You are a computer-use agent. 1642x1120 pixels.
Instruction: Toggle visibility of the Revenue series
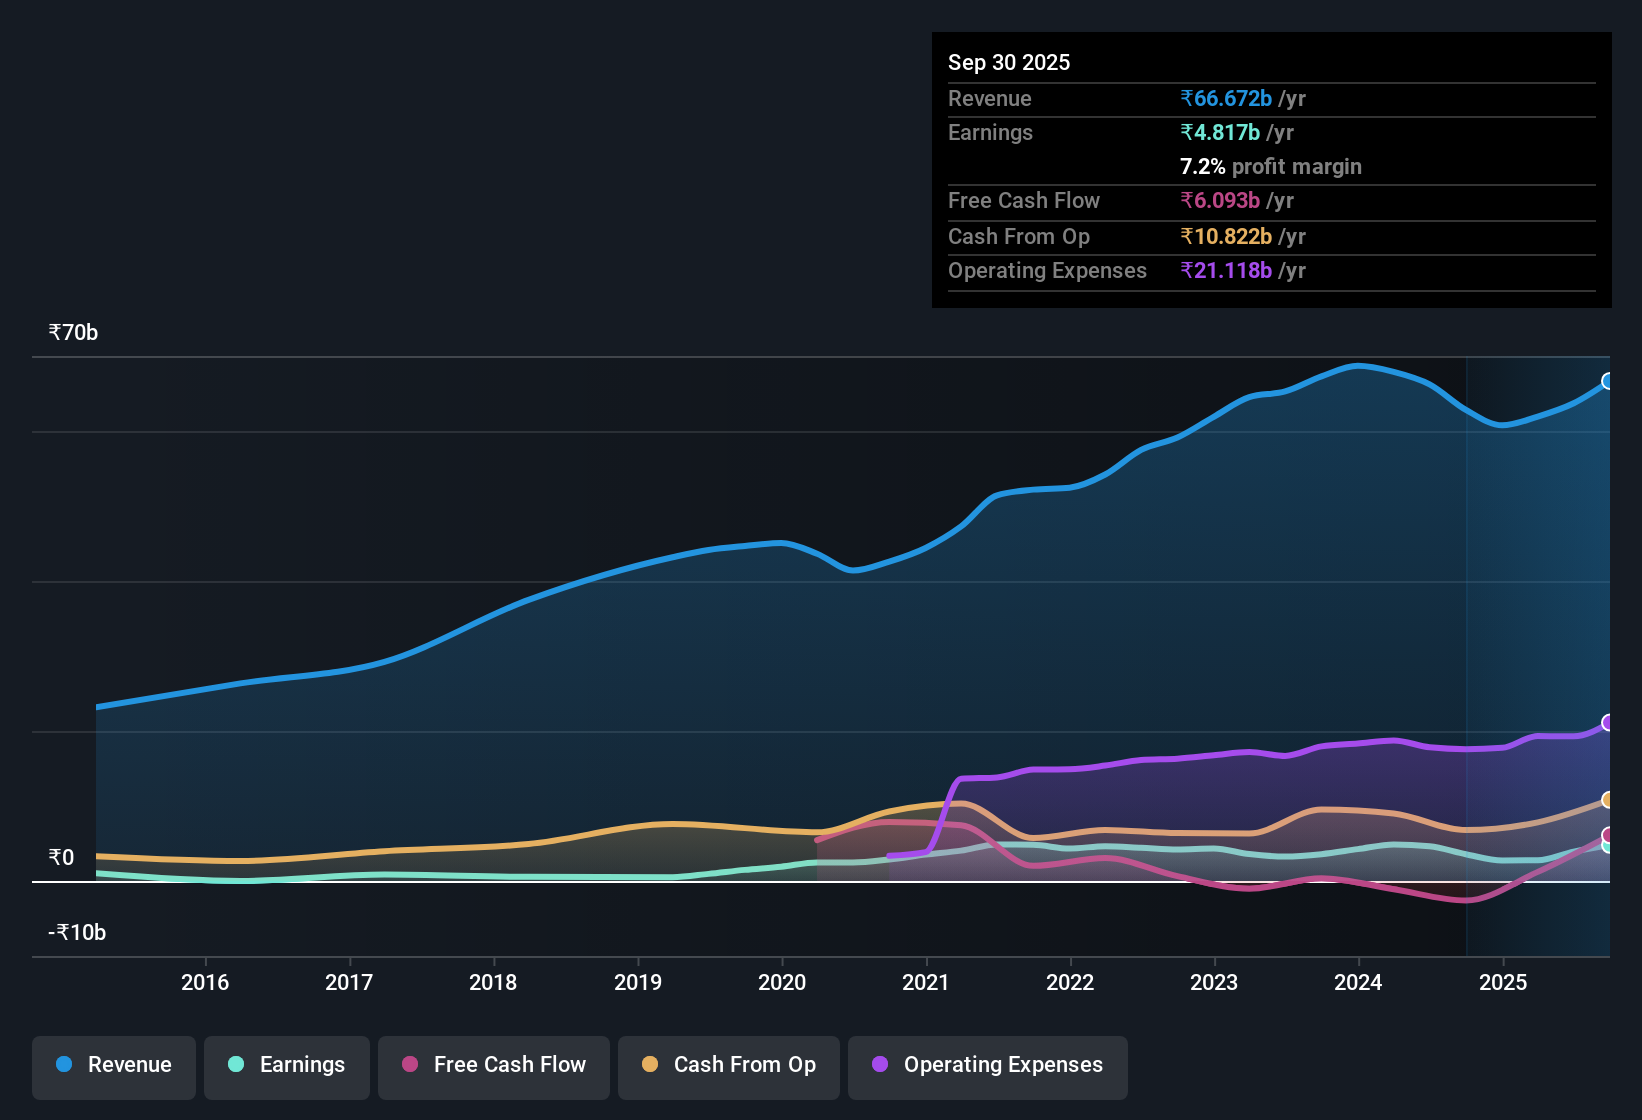(x=113, y=1065)
